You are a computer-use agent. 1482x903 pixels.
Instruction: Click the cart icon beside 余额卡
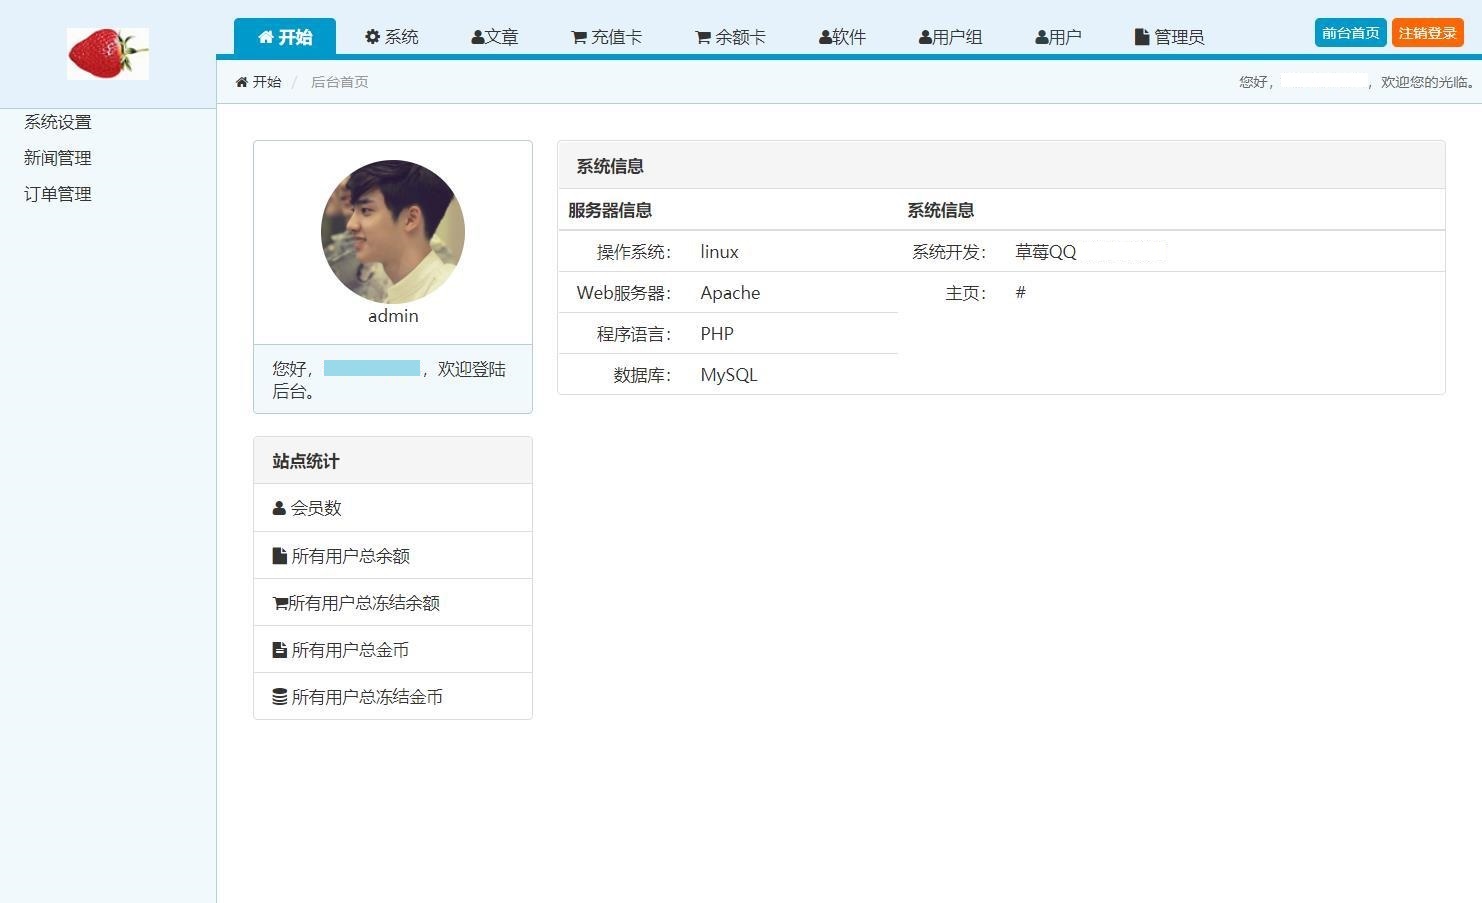703,38
